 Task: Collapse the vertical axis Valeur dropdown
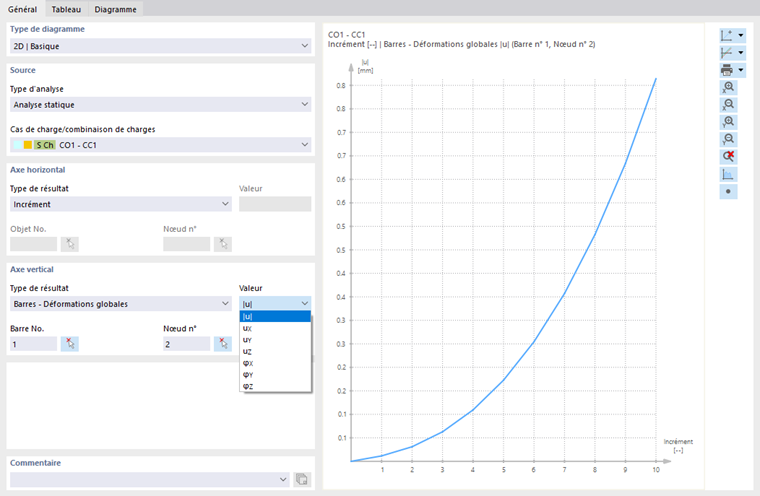click(x=304, y=304)
